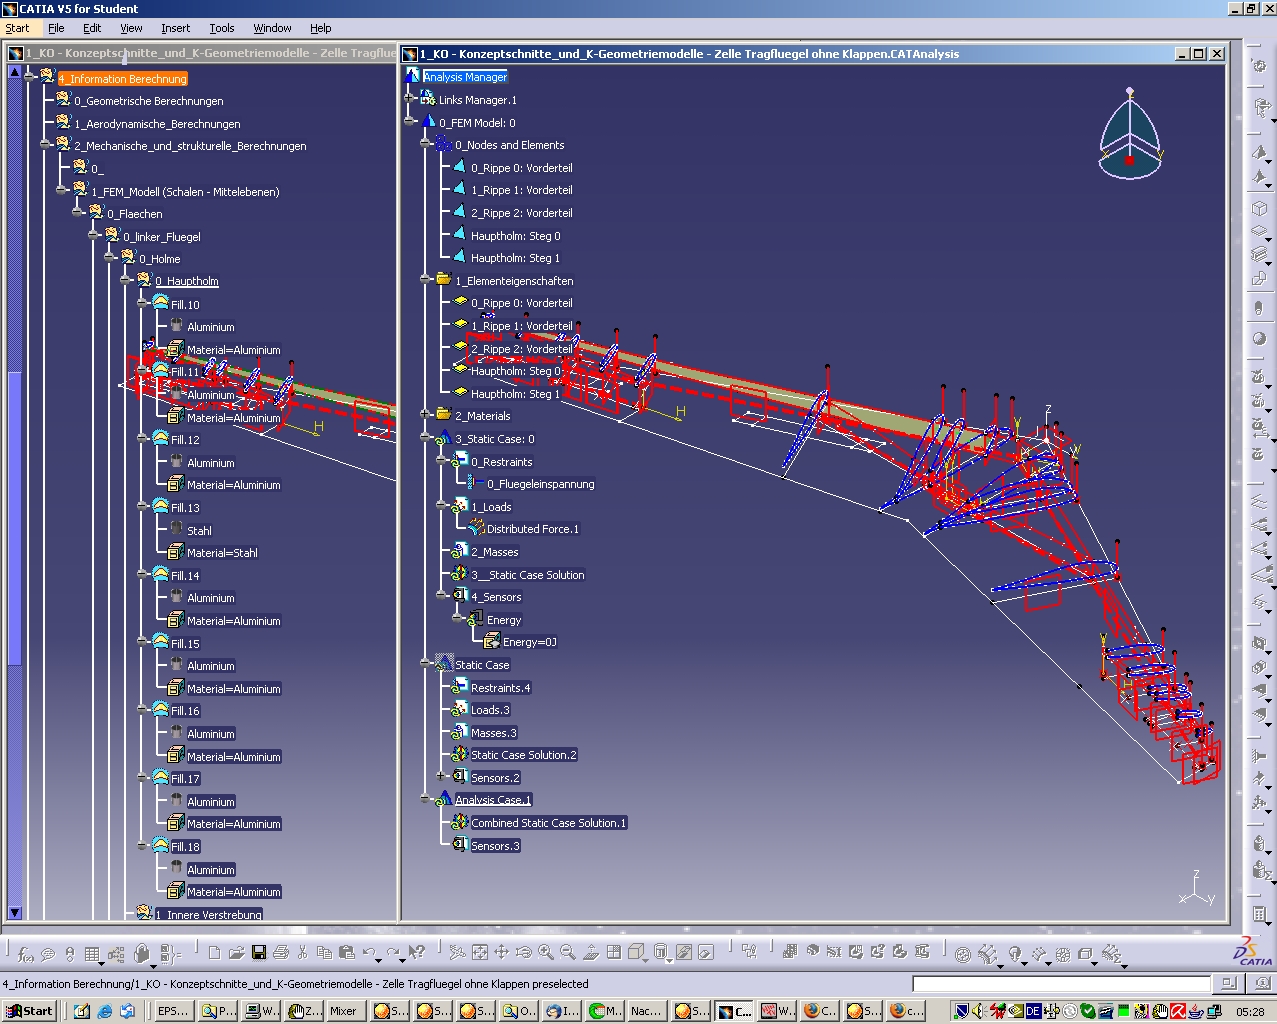
Task: Click the Fit All In icon
Action: pyautogui.click(x=480, y=953)
